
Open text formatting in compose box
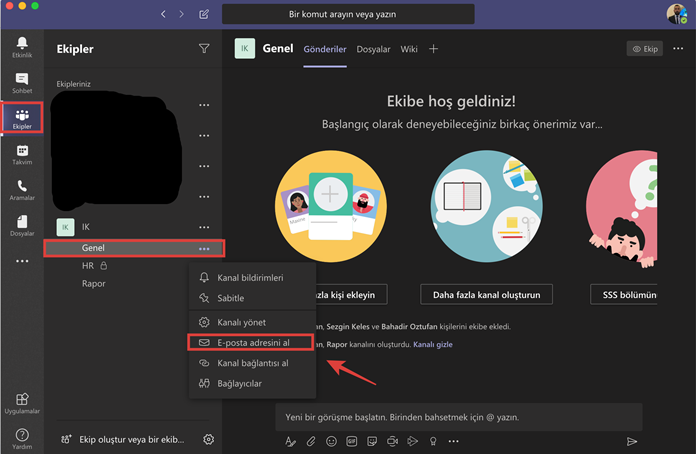coord(290,441)
